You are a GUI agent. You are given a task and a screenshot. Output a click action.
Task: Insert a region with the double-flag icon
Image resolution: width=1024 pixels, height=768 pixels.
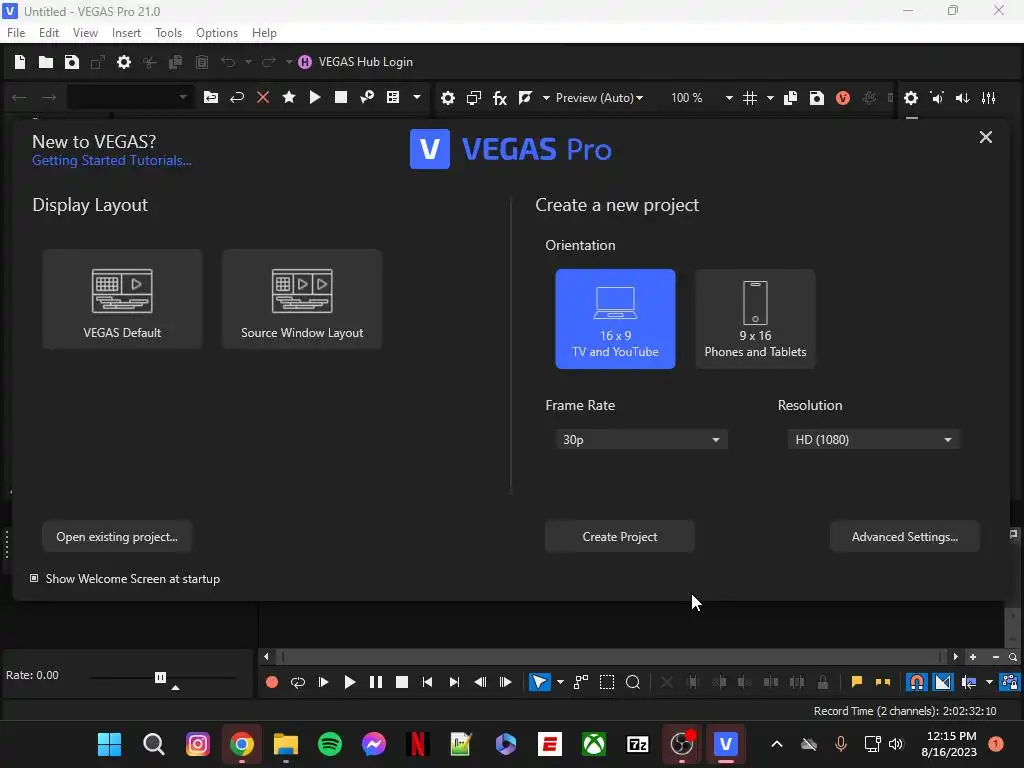pos(883,682)
